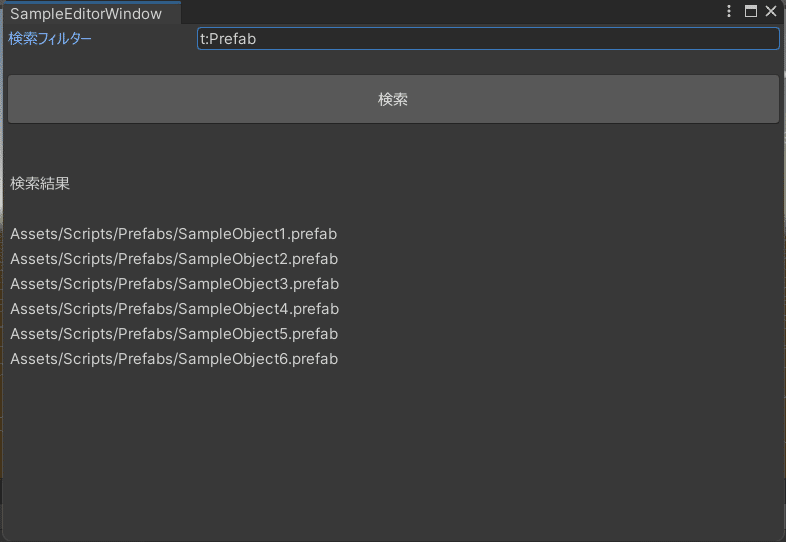Click the 検索フィルター label
The height and width of the screenshot is (542, 786).
(51, 39)
